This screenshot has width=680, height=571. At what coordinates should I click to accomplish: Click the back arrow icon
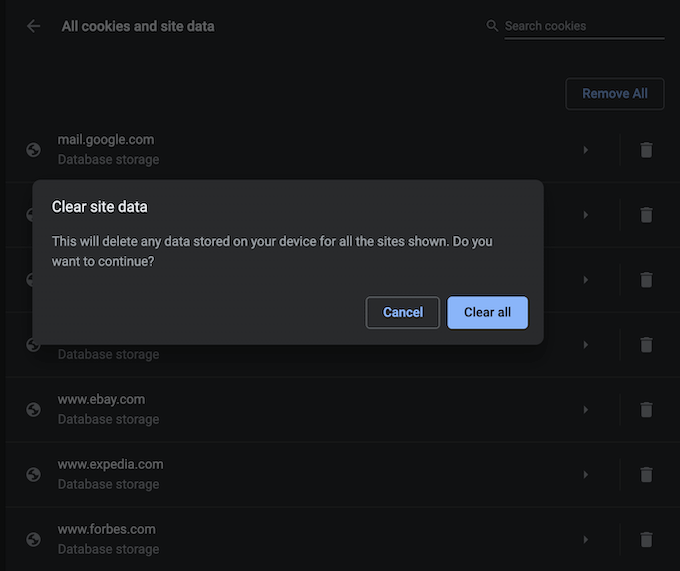pyautogui.click(x=34, y=26)
